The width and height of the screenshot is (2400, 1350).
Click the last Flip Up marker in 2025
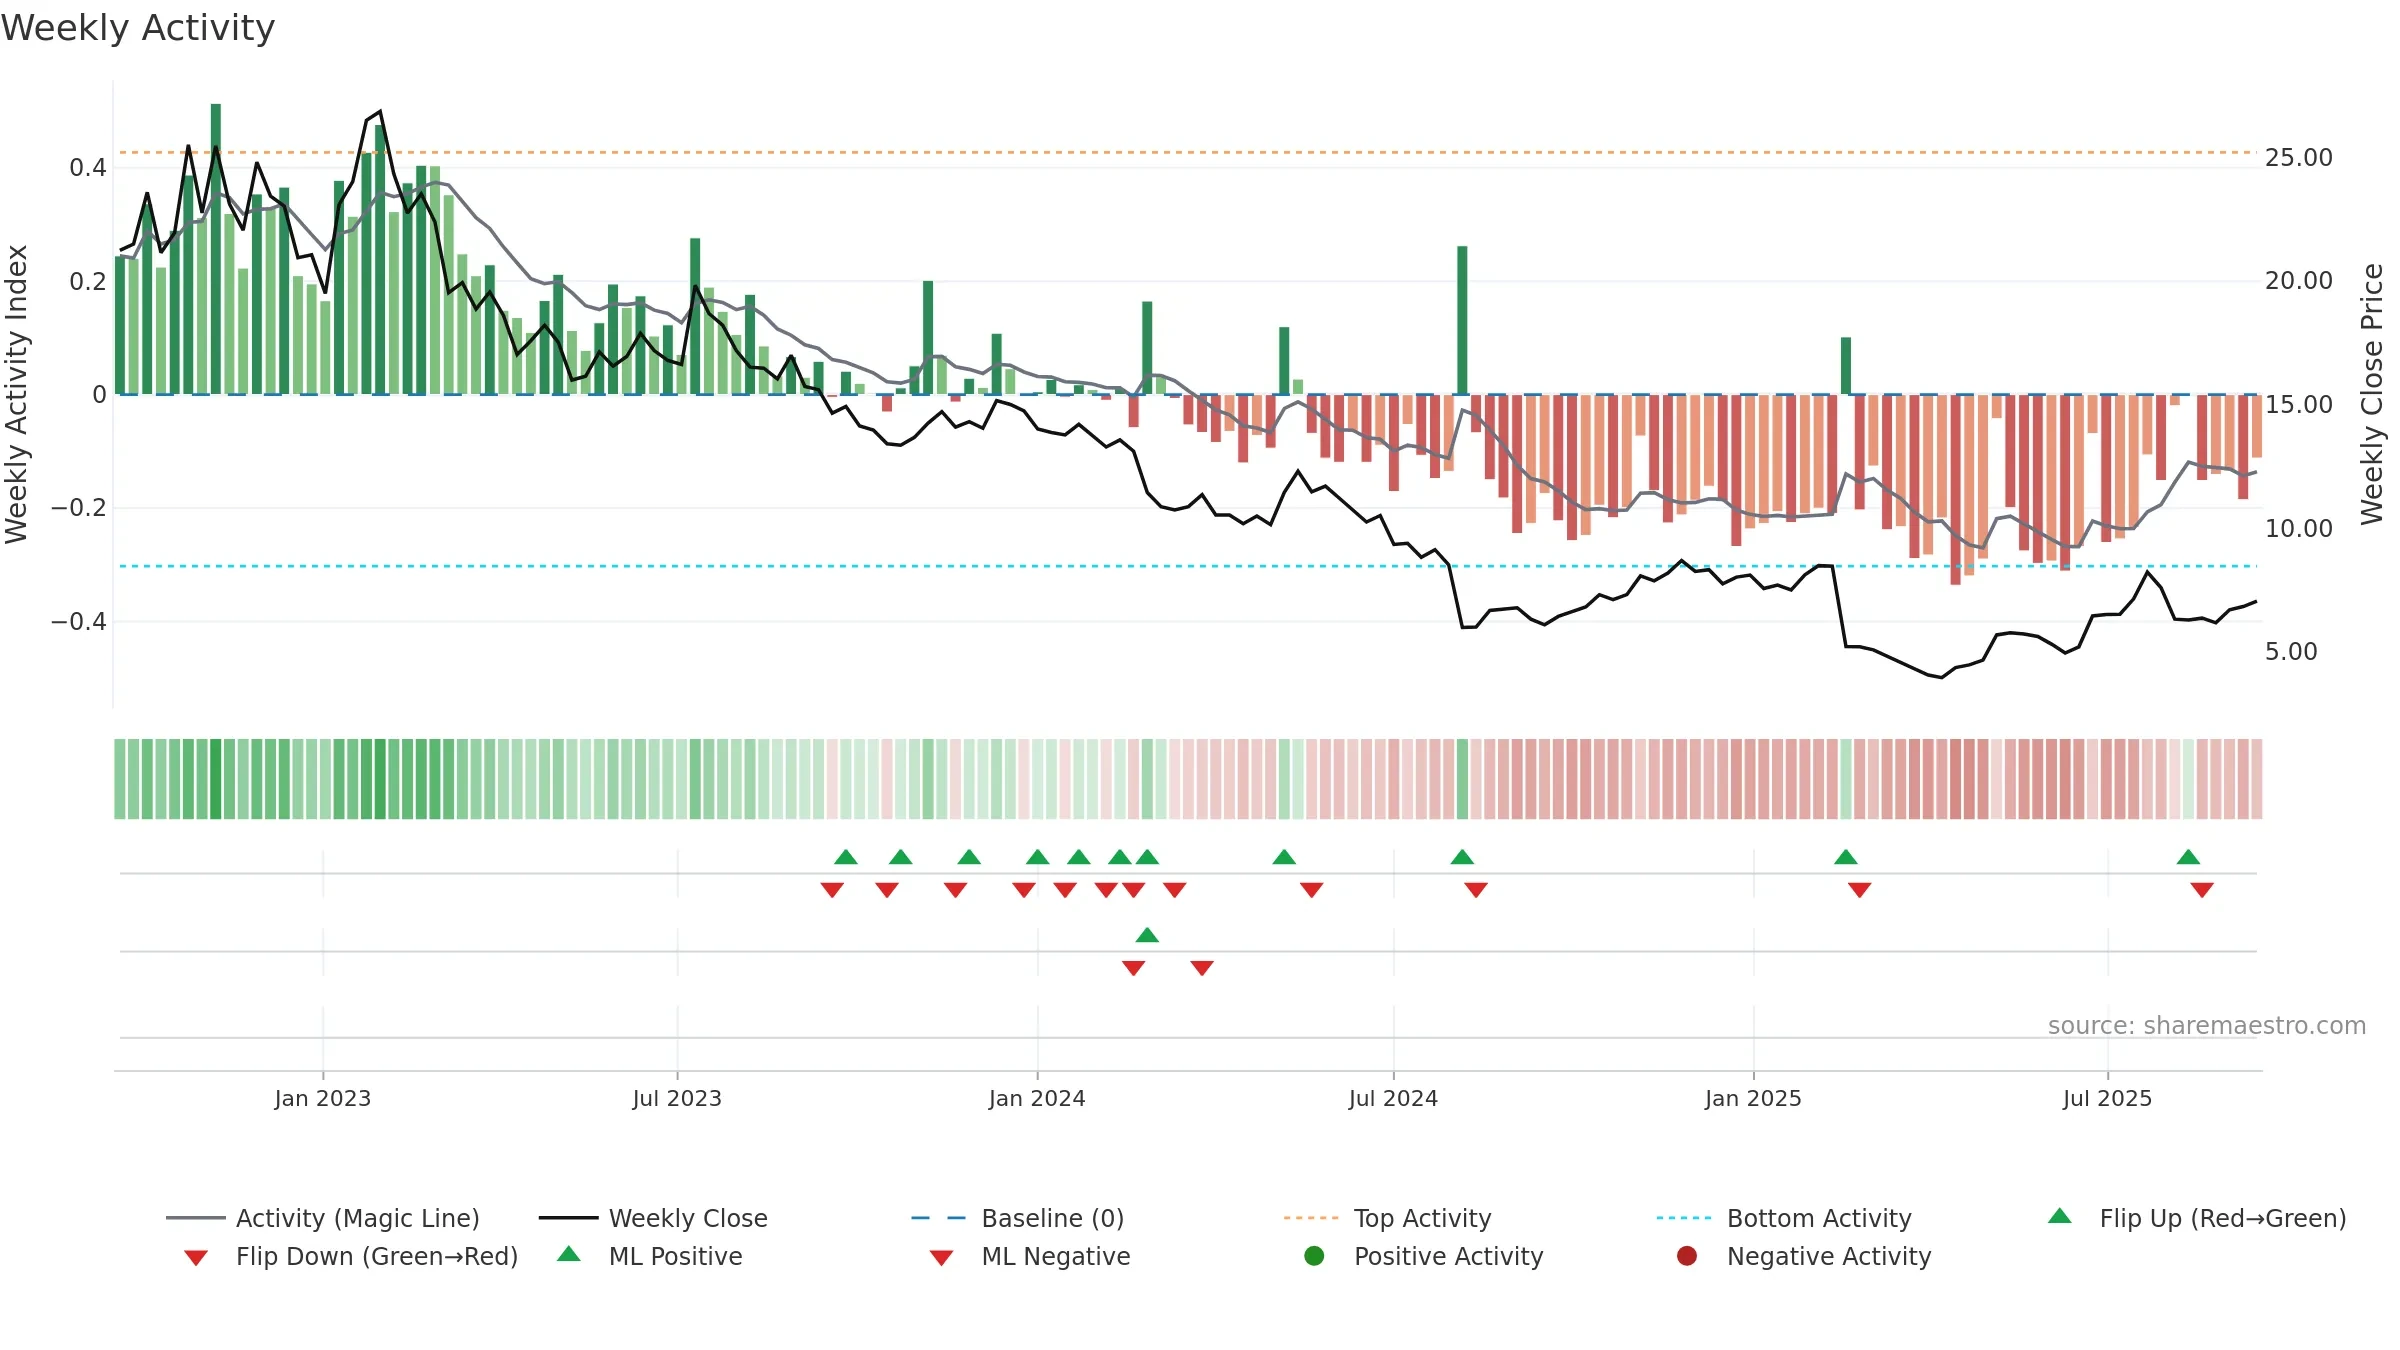(2188, 857)
